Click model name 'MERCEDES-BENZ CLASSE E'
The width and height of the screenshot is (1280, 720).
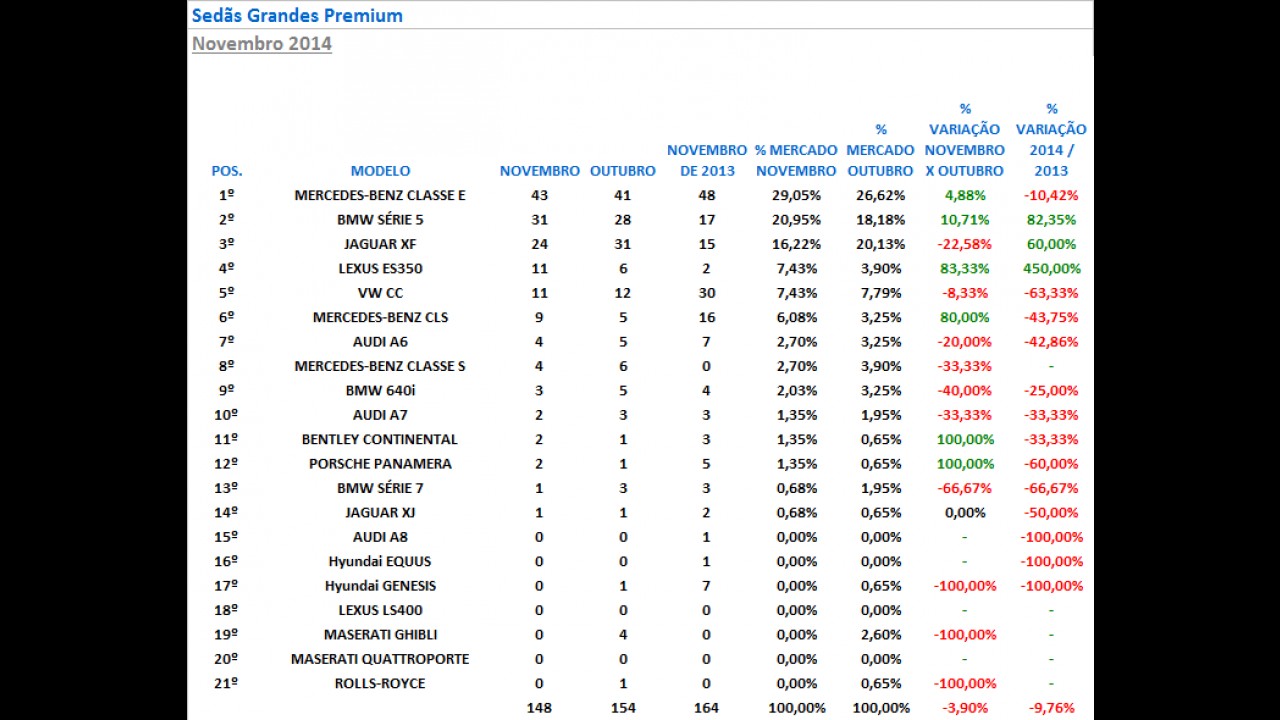[380, 195]
